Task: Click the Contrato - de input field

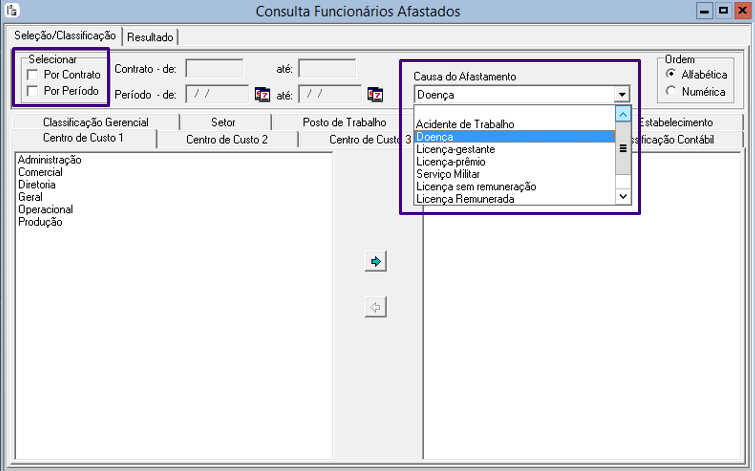Action: pyautogui.click(x=214, y=69)
